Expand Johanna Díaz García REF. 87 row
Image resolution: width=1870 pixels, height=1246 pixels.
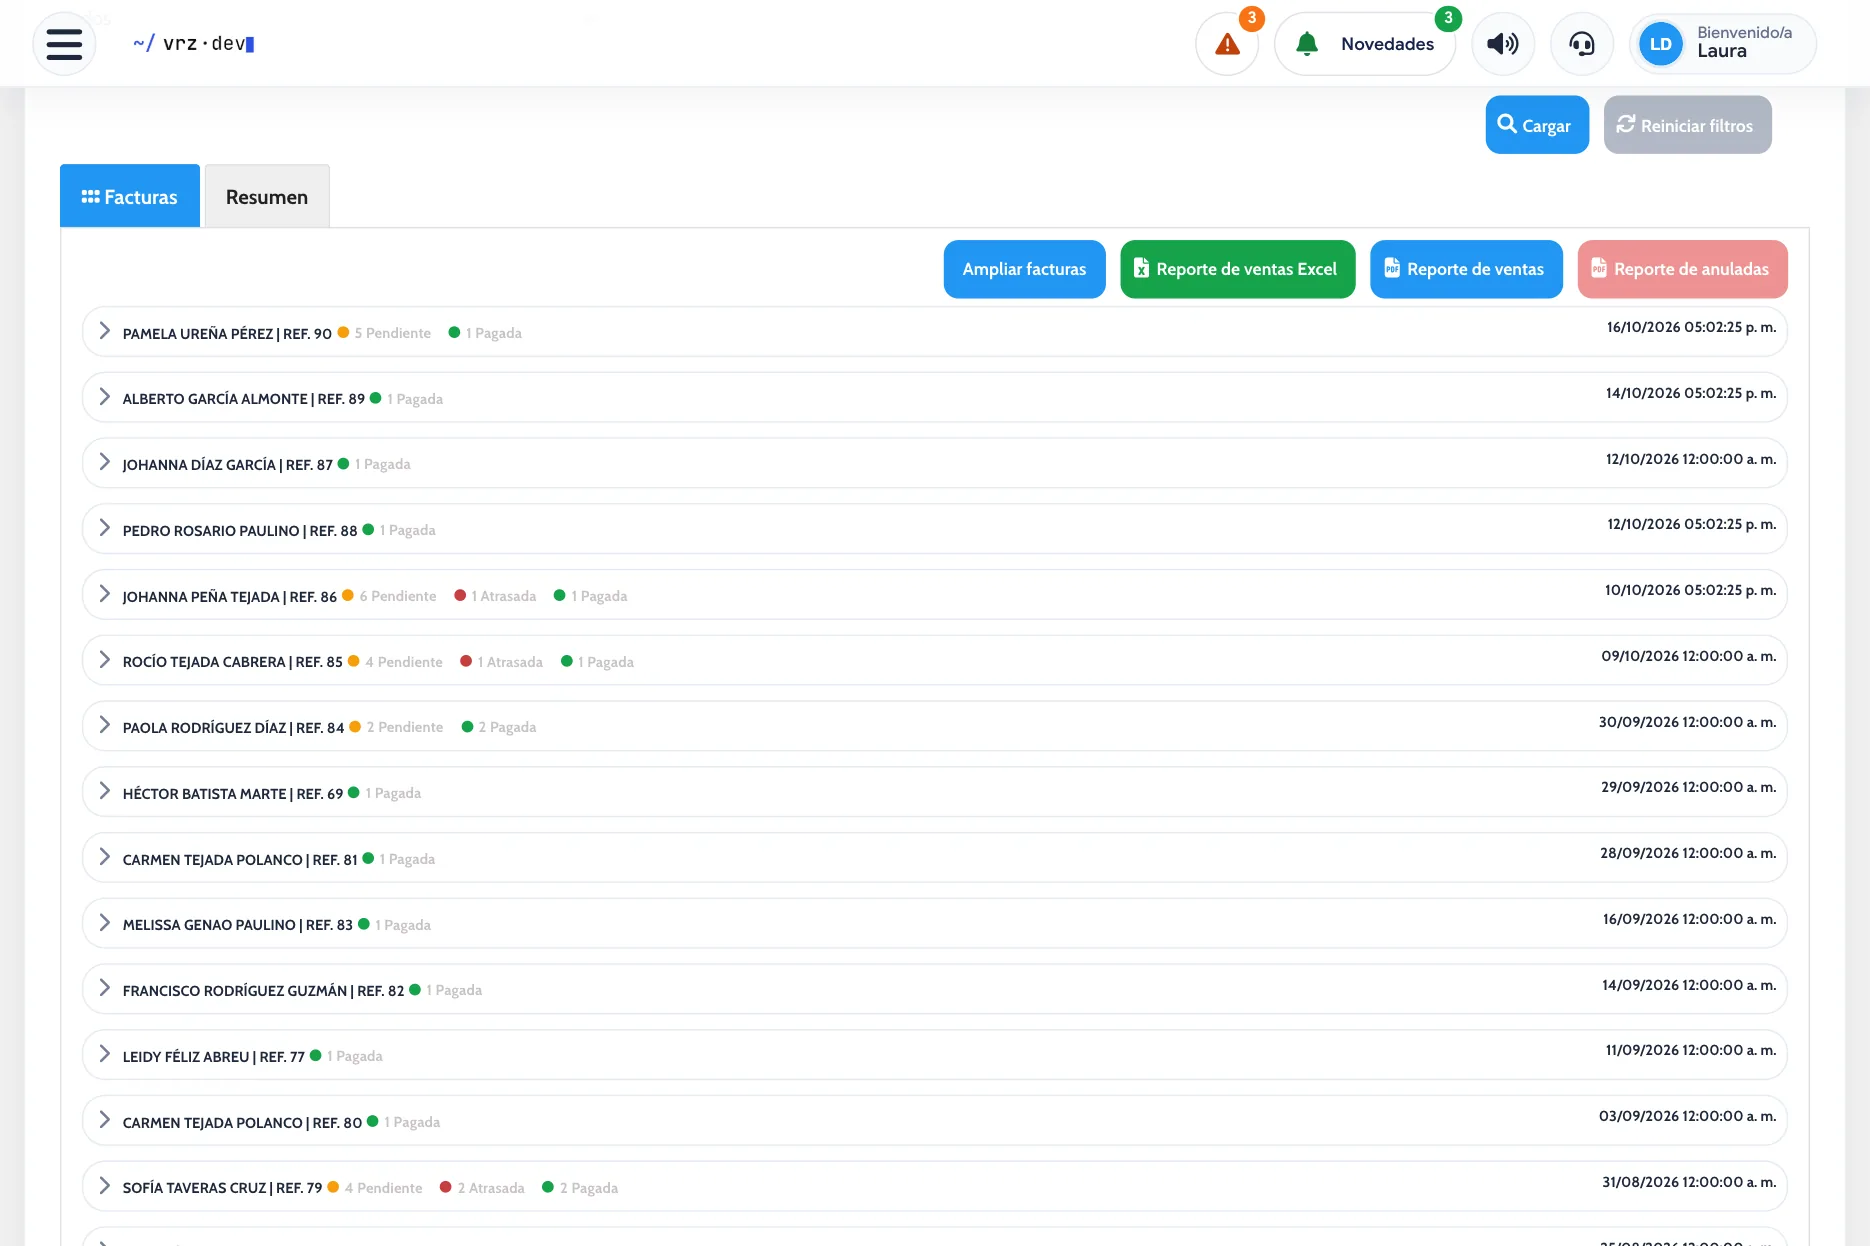(x=934, y=463)
